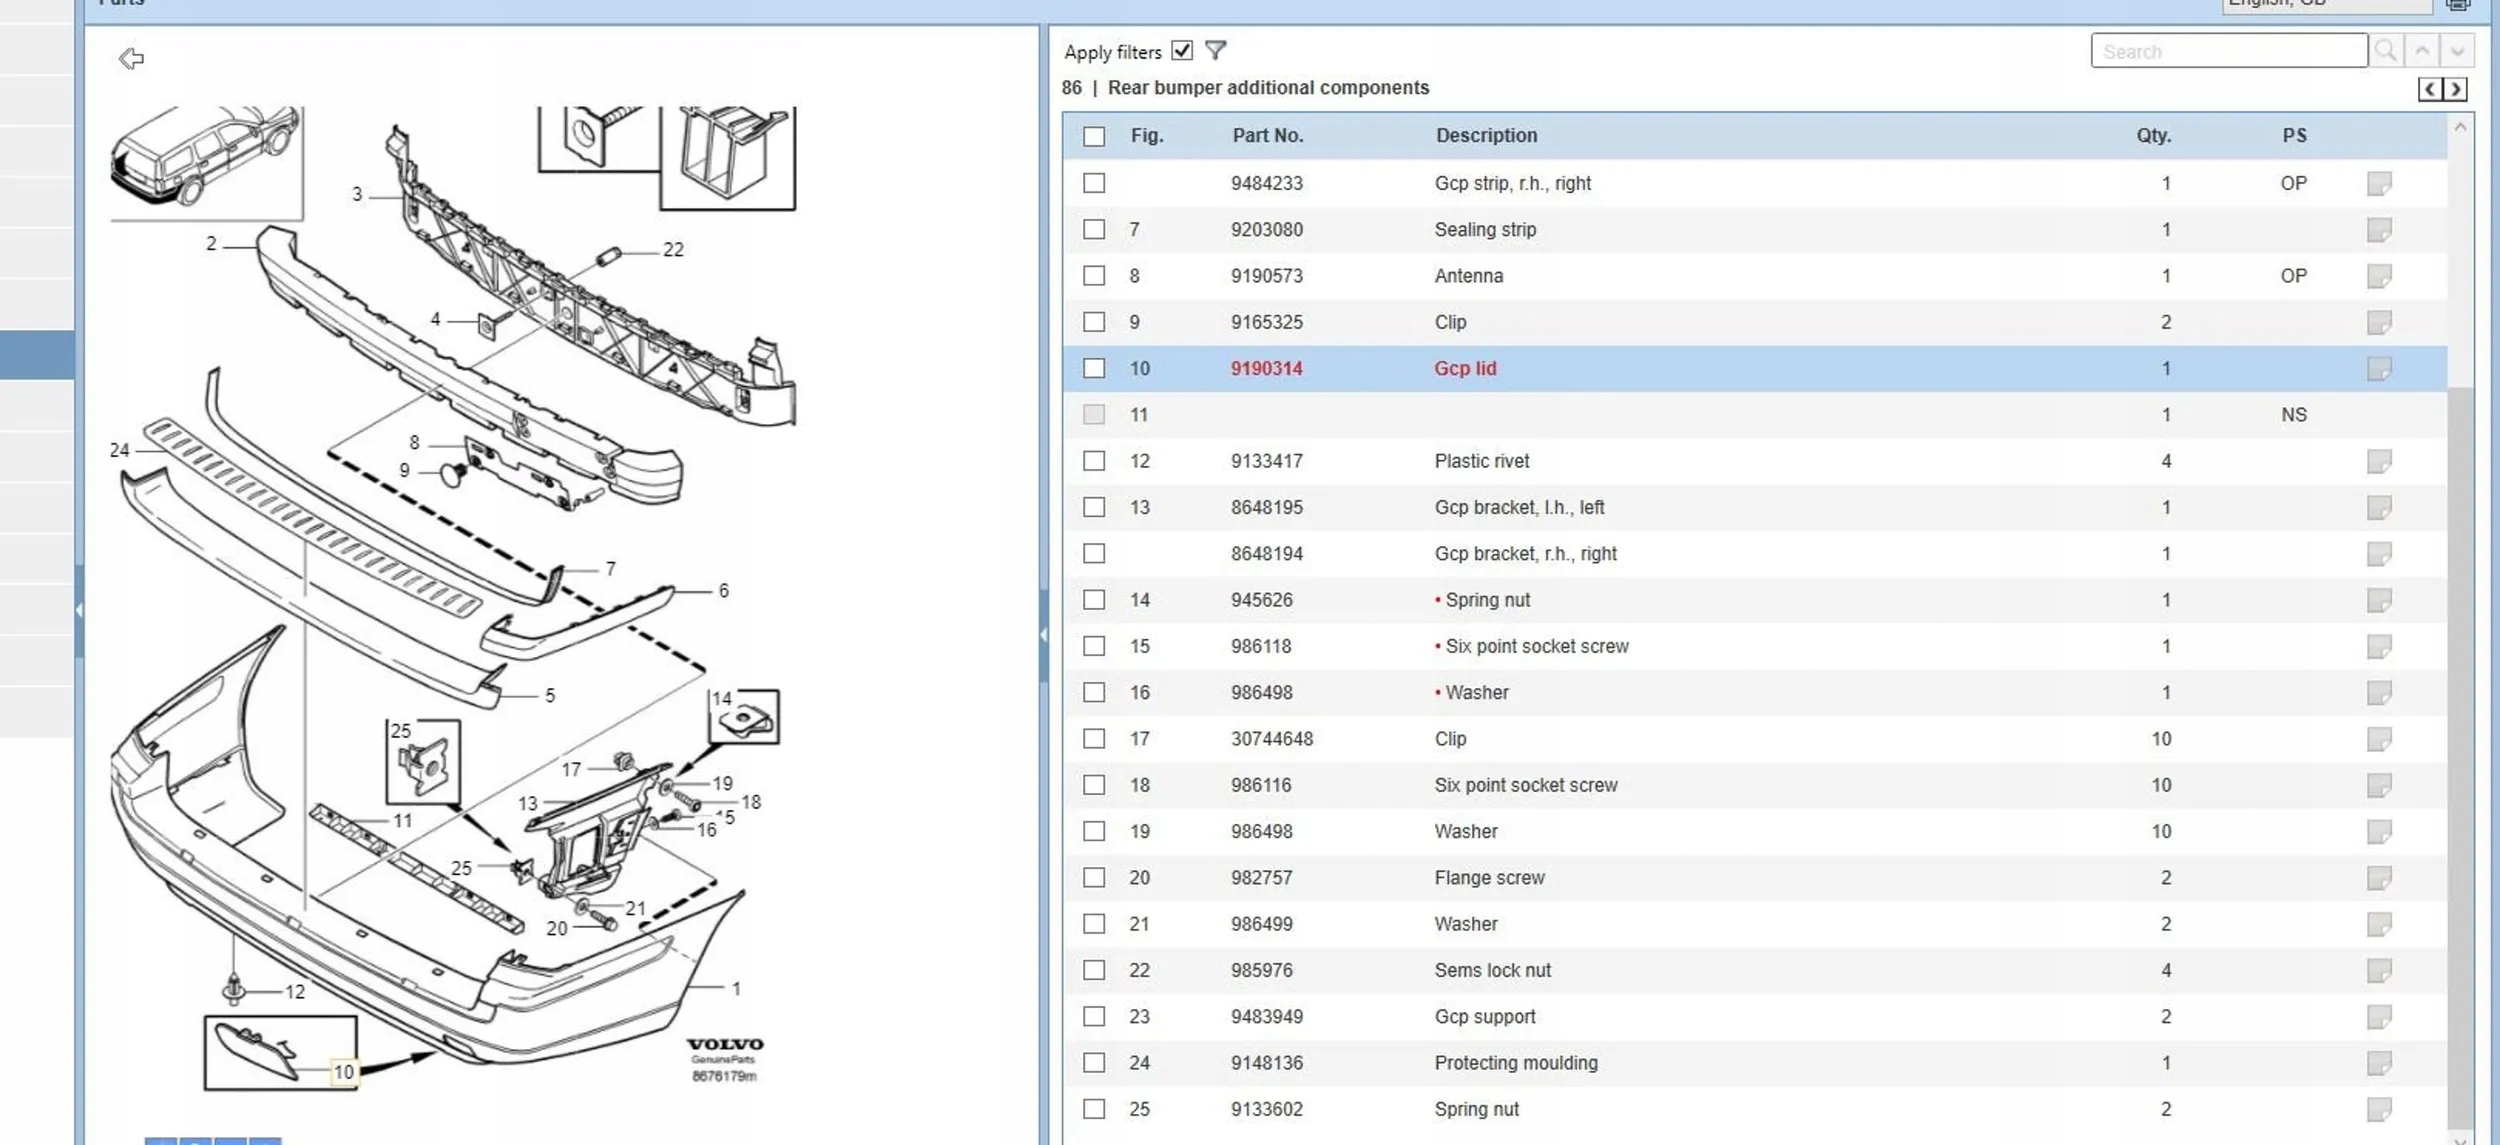Go to next parts section arrow
This screenshot has width=2500, height=1145.
[2455, 89]
